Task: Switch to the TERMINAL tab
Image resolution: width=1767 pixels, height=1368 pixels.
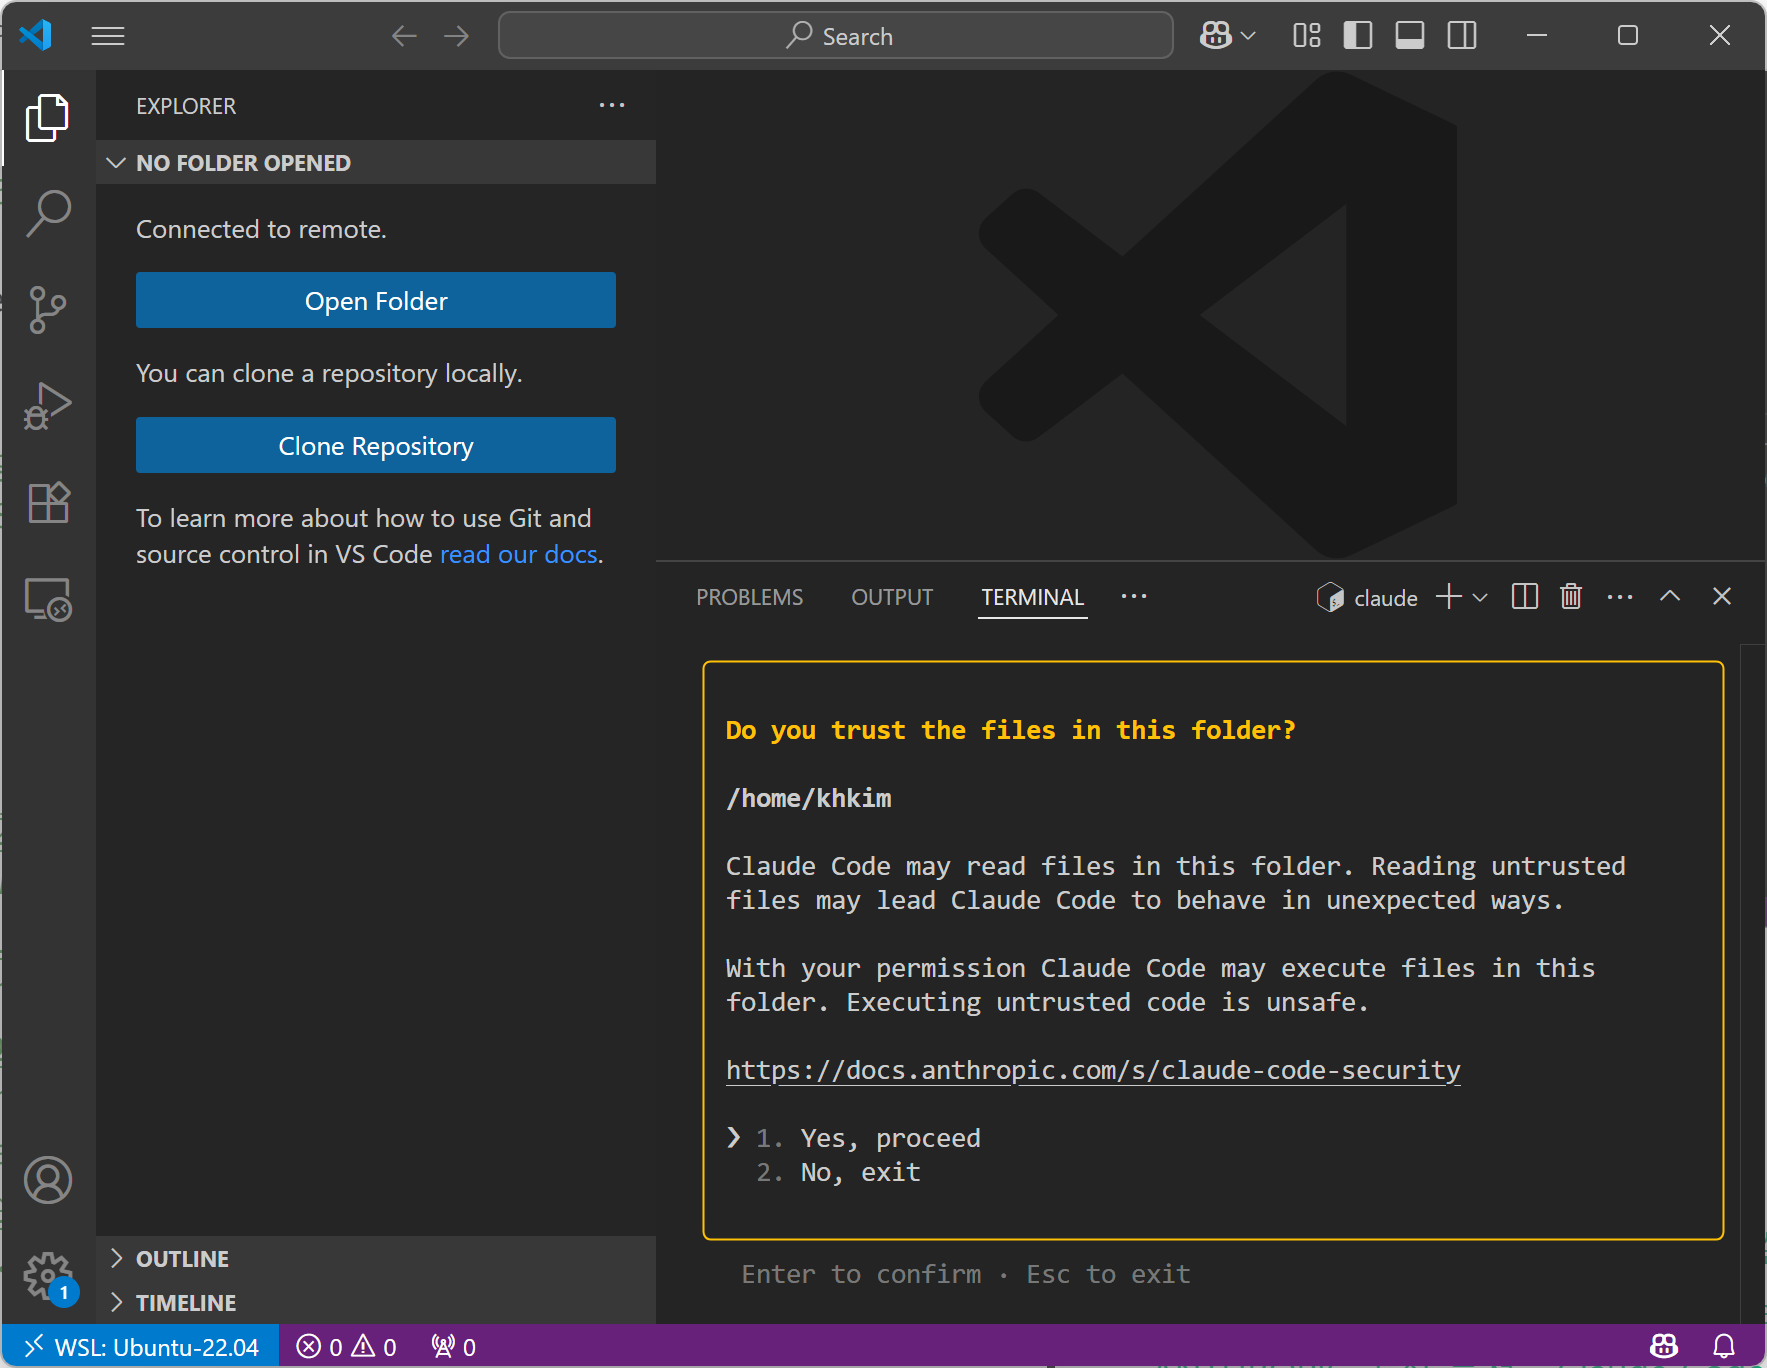Action: [x=1032, y=597]
